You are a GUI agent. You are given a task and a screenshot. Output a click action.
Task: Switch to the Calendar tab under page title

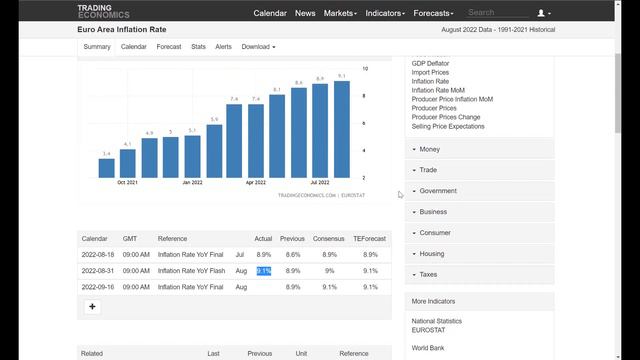(133, 47)
